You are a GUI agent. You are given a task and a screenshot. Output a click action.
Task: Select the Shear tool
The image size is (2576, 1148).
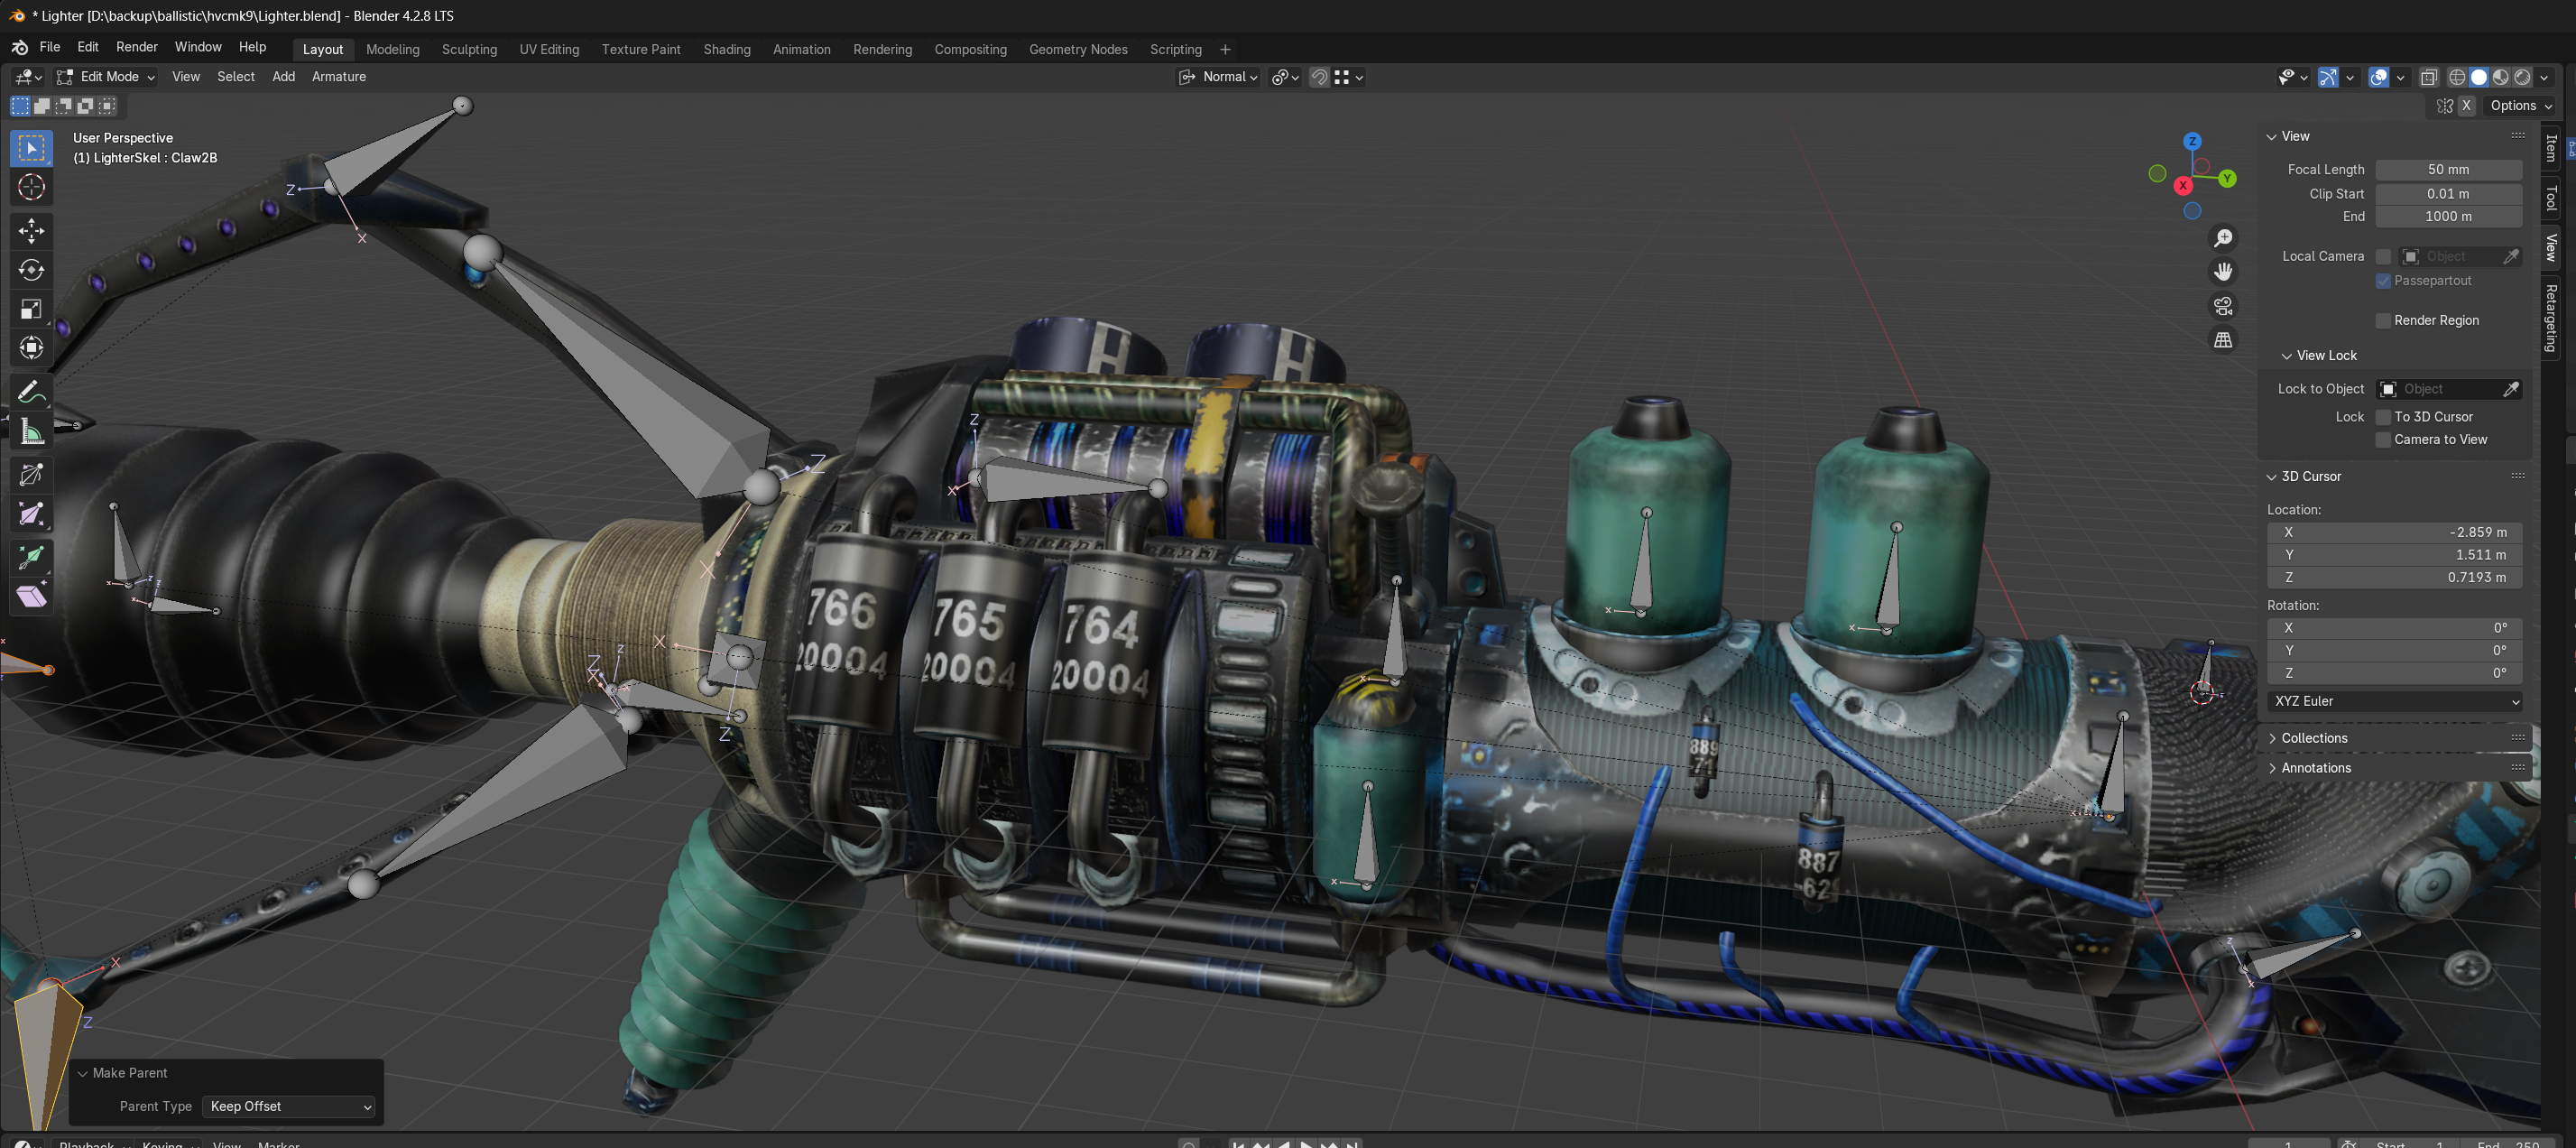coord(31,596)
